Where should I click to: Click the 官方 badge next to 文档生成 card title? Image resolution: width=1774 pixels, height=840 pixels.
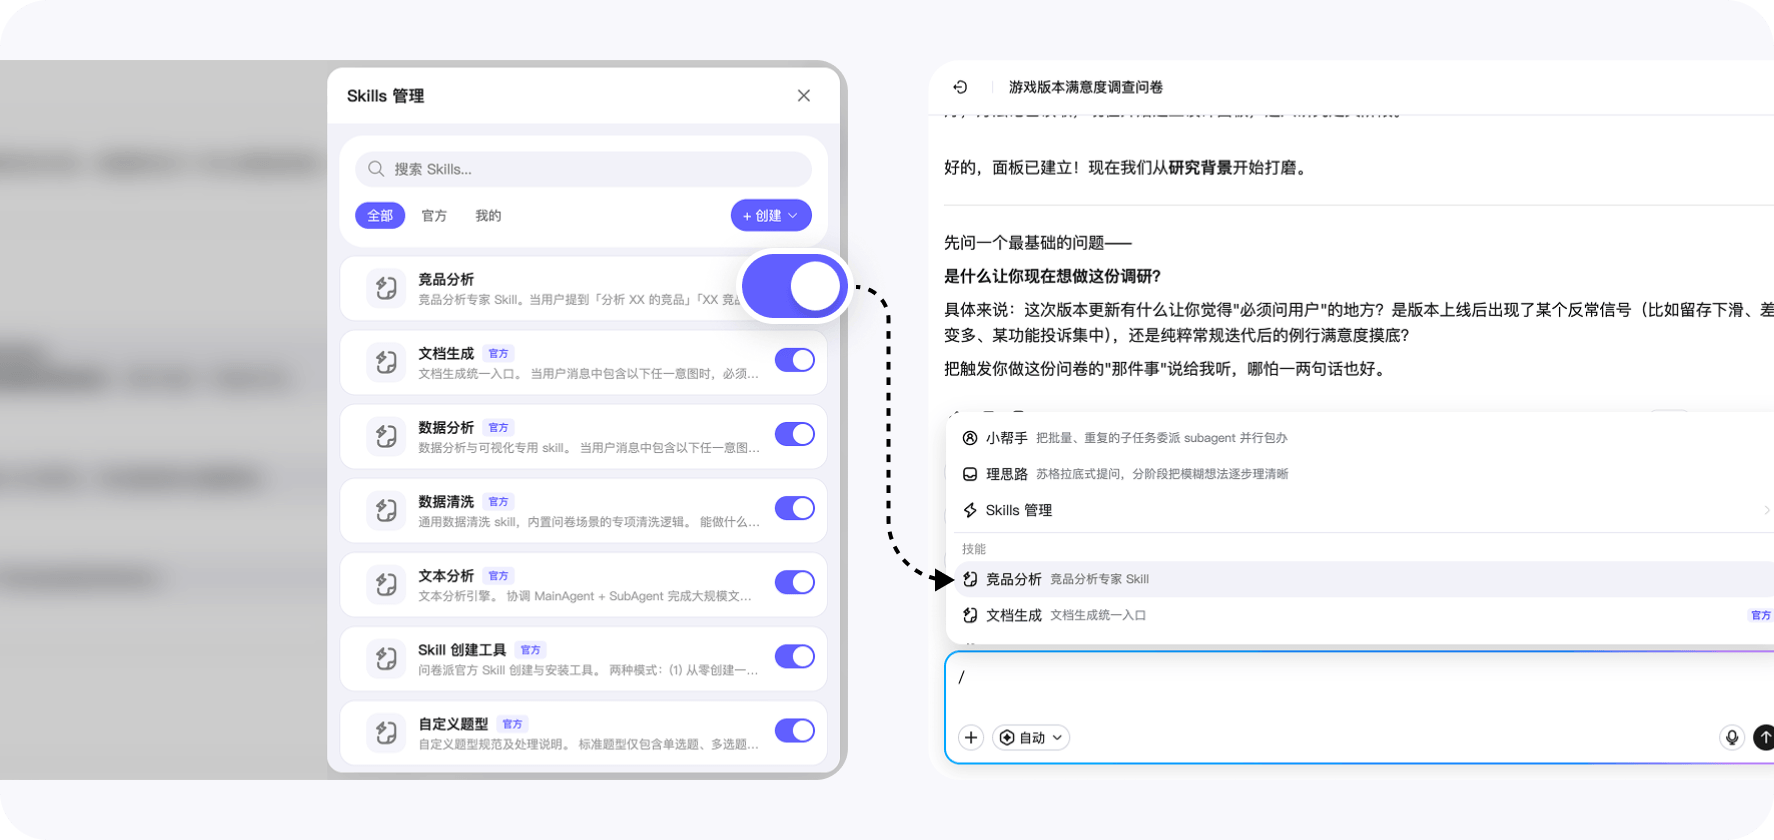499,353
